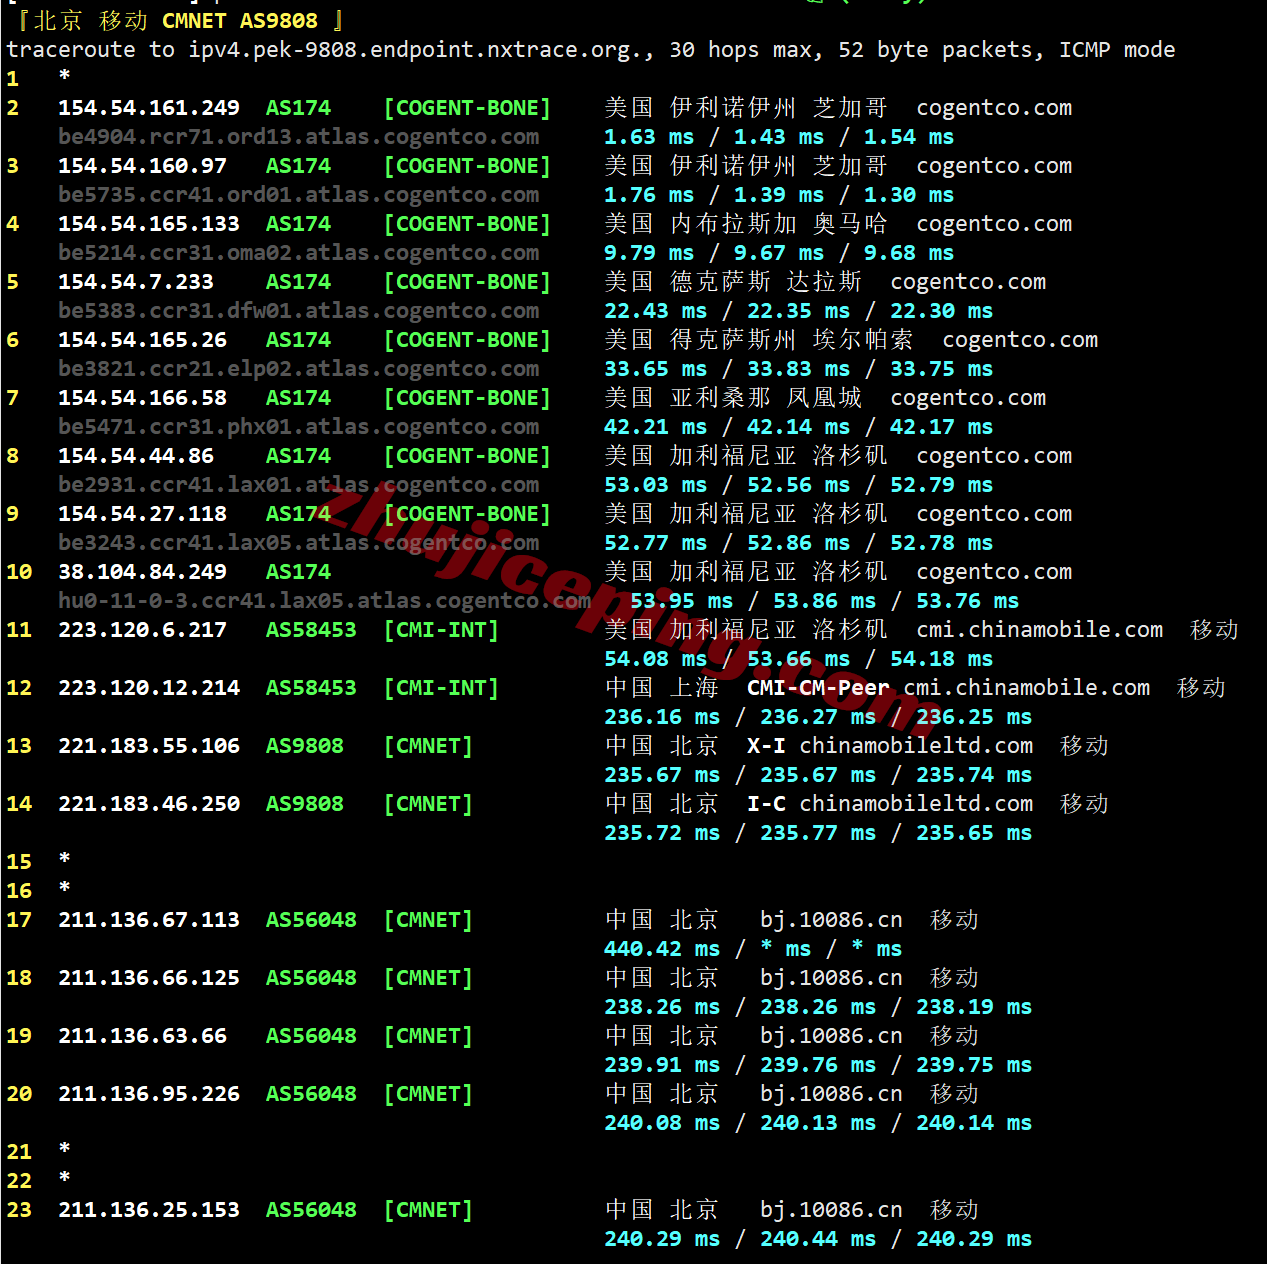The width and height of the screenshot is (1267, 1264).
Task: Click 'chinamobileltd.com' on the hop 13 row
Action: [916, 746]
